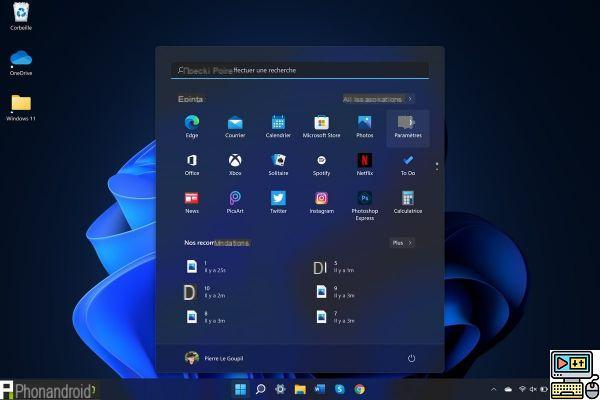
Task: Click the OneDrive cloud tray icon
Action: (x=508, y=389)
